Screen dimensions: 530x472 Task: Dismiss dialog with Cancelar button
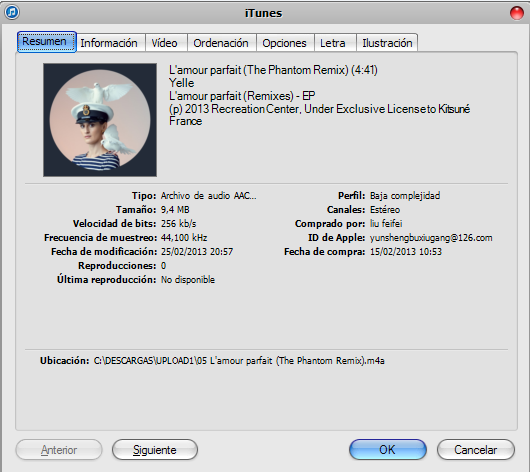point(476,450)
